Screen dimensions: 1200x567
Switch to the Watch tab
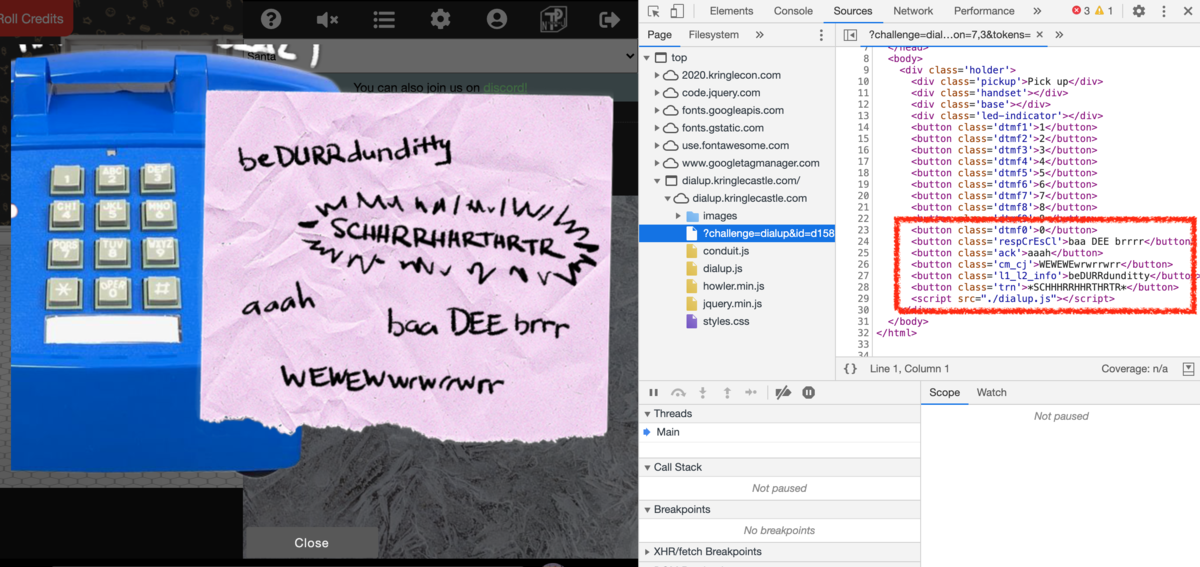click(991, 393)
